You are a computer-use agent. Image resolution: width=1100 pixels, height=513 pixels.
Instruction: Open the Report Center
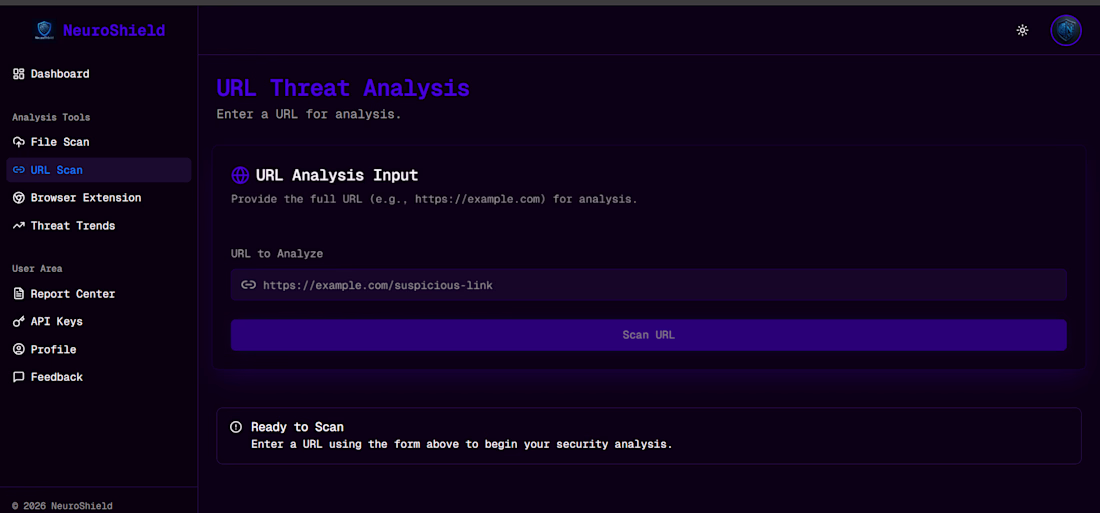coord(99,293)
